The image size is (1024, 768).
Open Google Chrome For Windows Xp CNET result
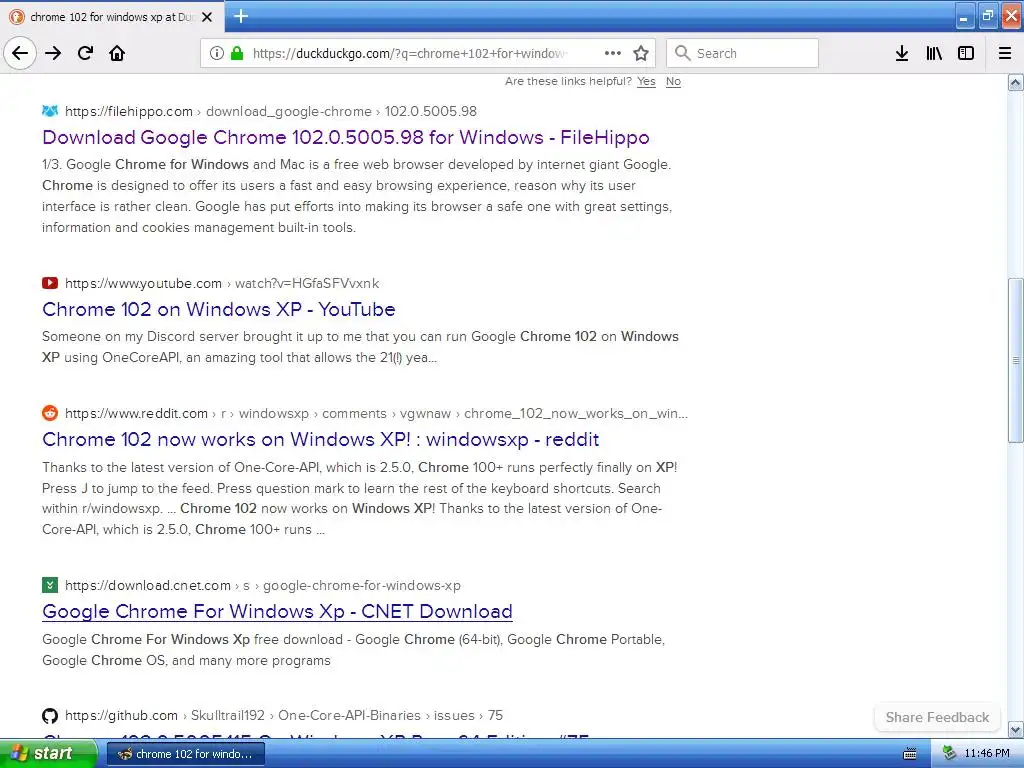[x=277, y=611]
